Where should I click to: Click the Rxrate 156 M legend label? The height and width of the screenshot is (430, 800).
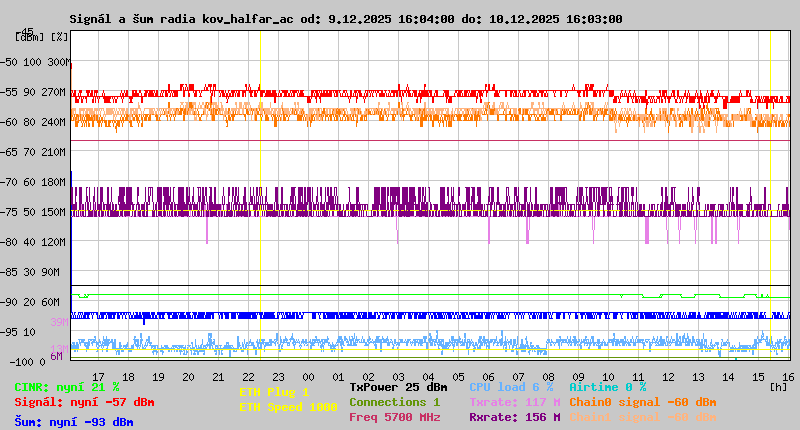[514, 417]
